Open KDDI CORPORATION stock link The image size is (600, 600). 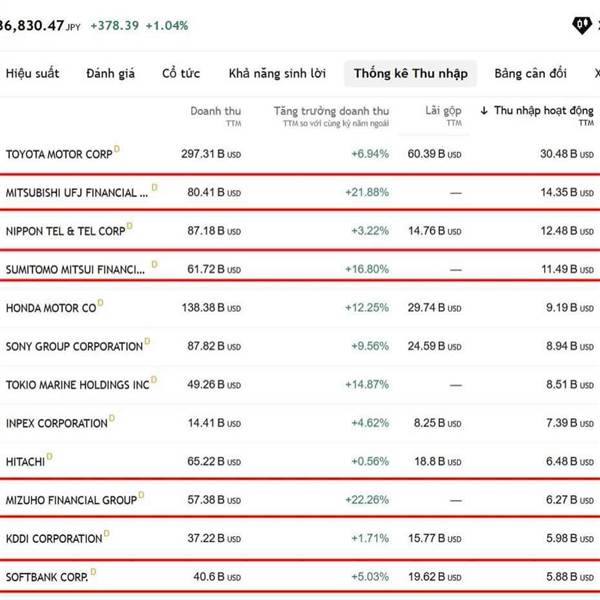coord(54,539)
